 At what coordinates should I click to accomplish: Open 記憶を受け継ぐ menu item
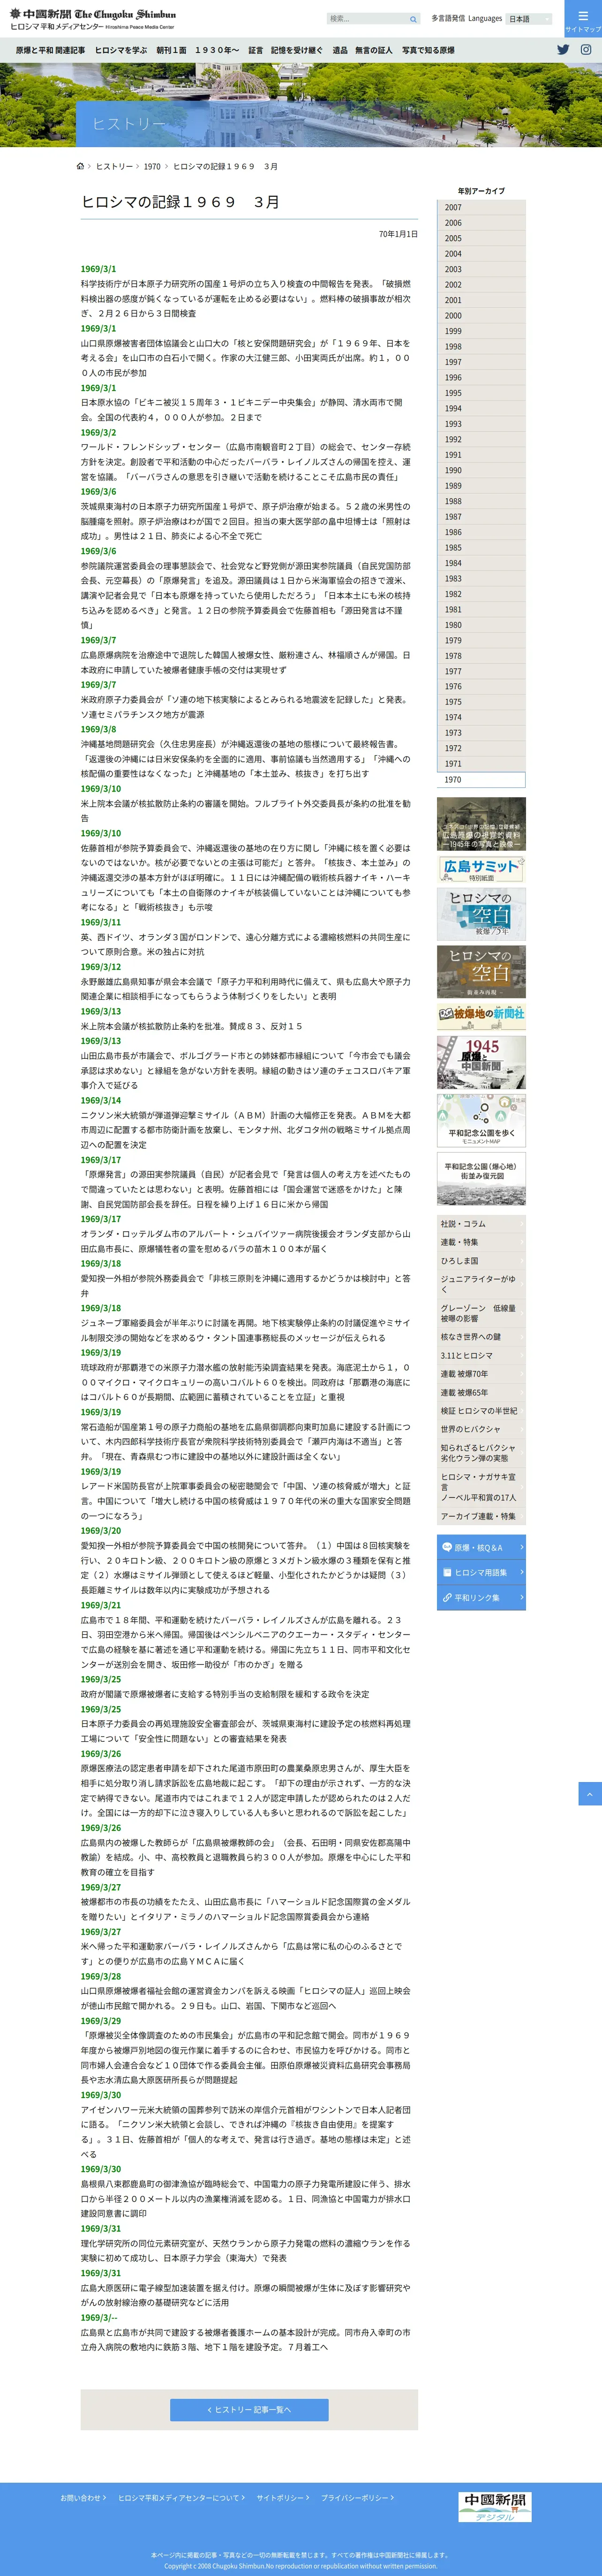[x=297, y=50]
